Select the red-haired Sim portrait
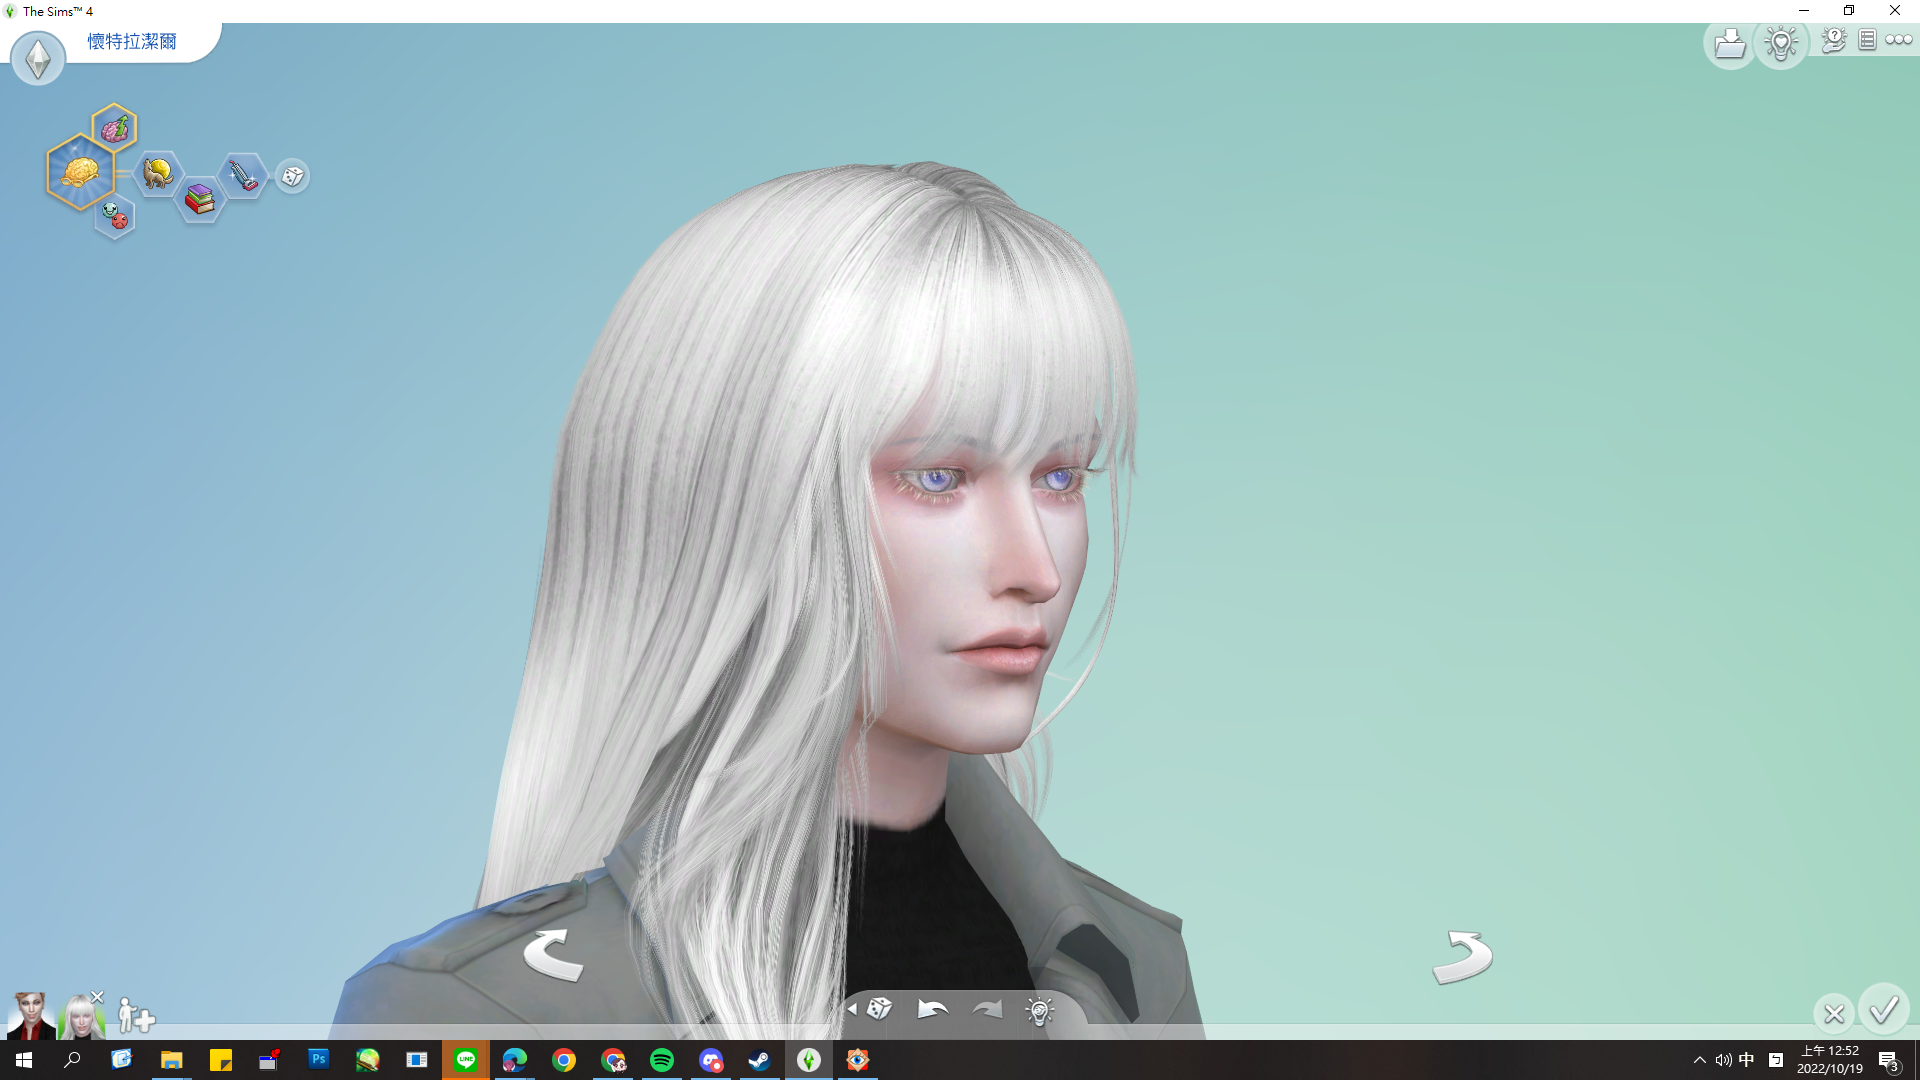Image resolution: width=1920 pixels, height=1080 pixels. click(x=31, y=1016)
